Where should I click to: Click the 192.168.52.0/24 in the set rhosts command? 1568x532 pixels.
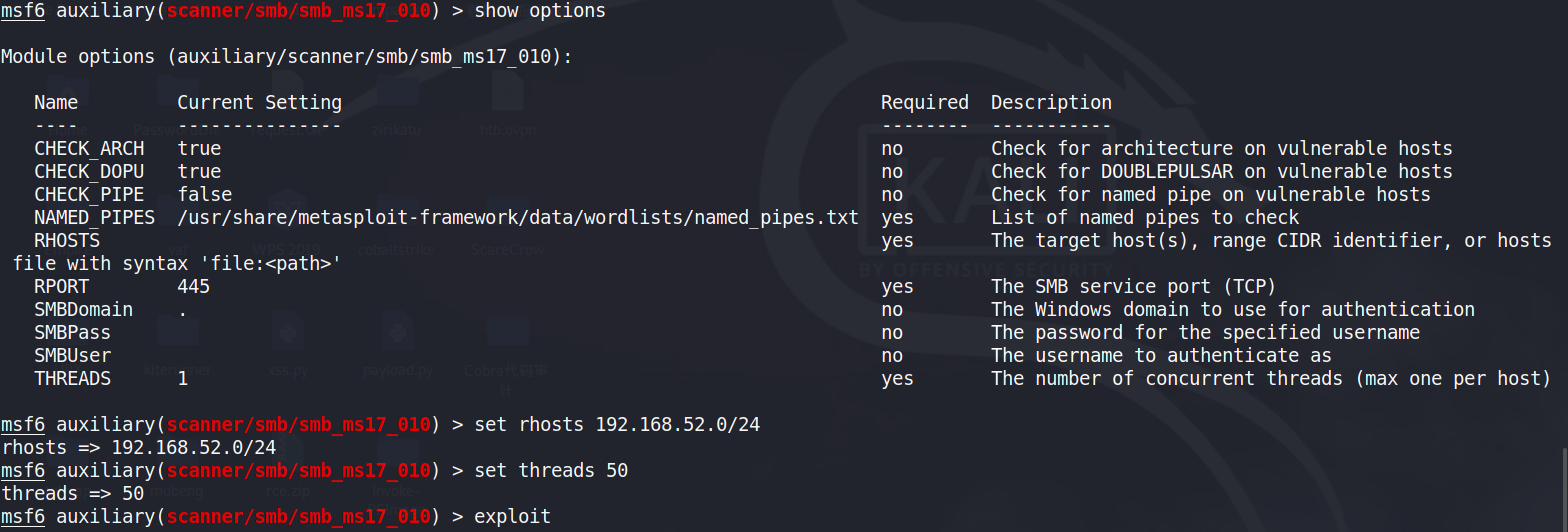(x=677, y=425)
